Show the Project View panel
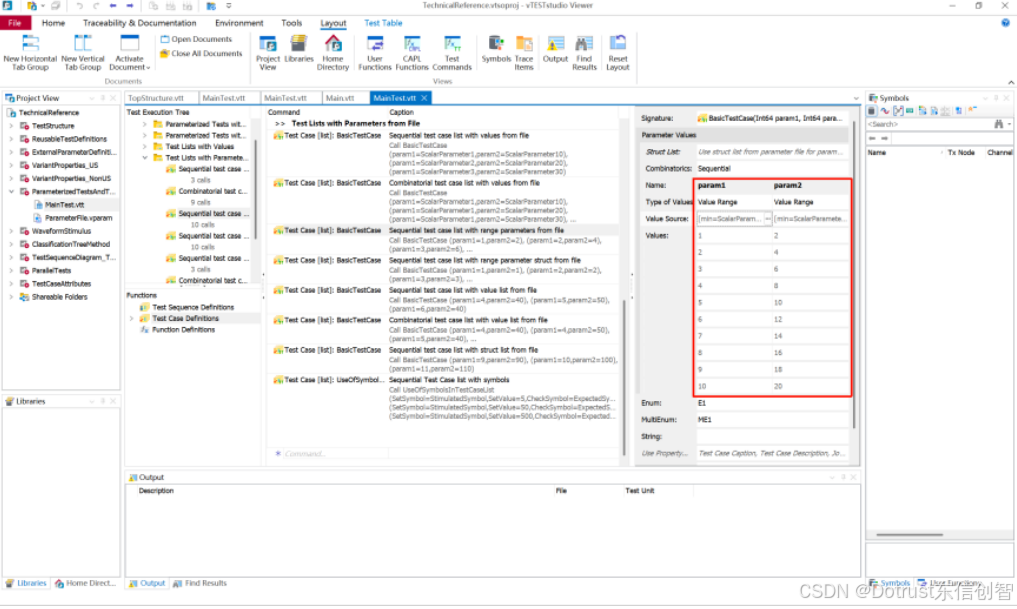 [268, 53]
